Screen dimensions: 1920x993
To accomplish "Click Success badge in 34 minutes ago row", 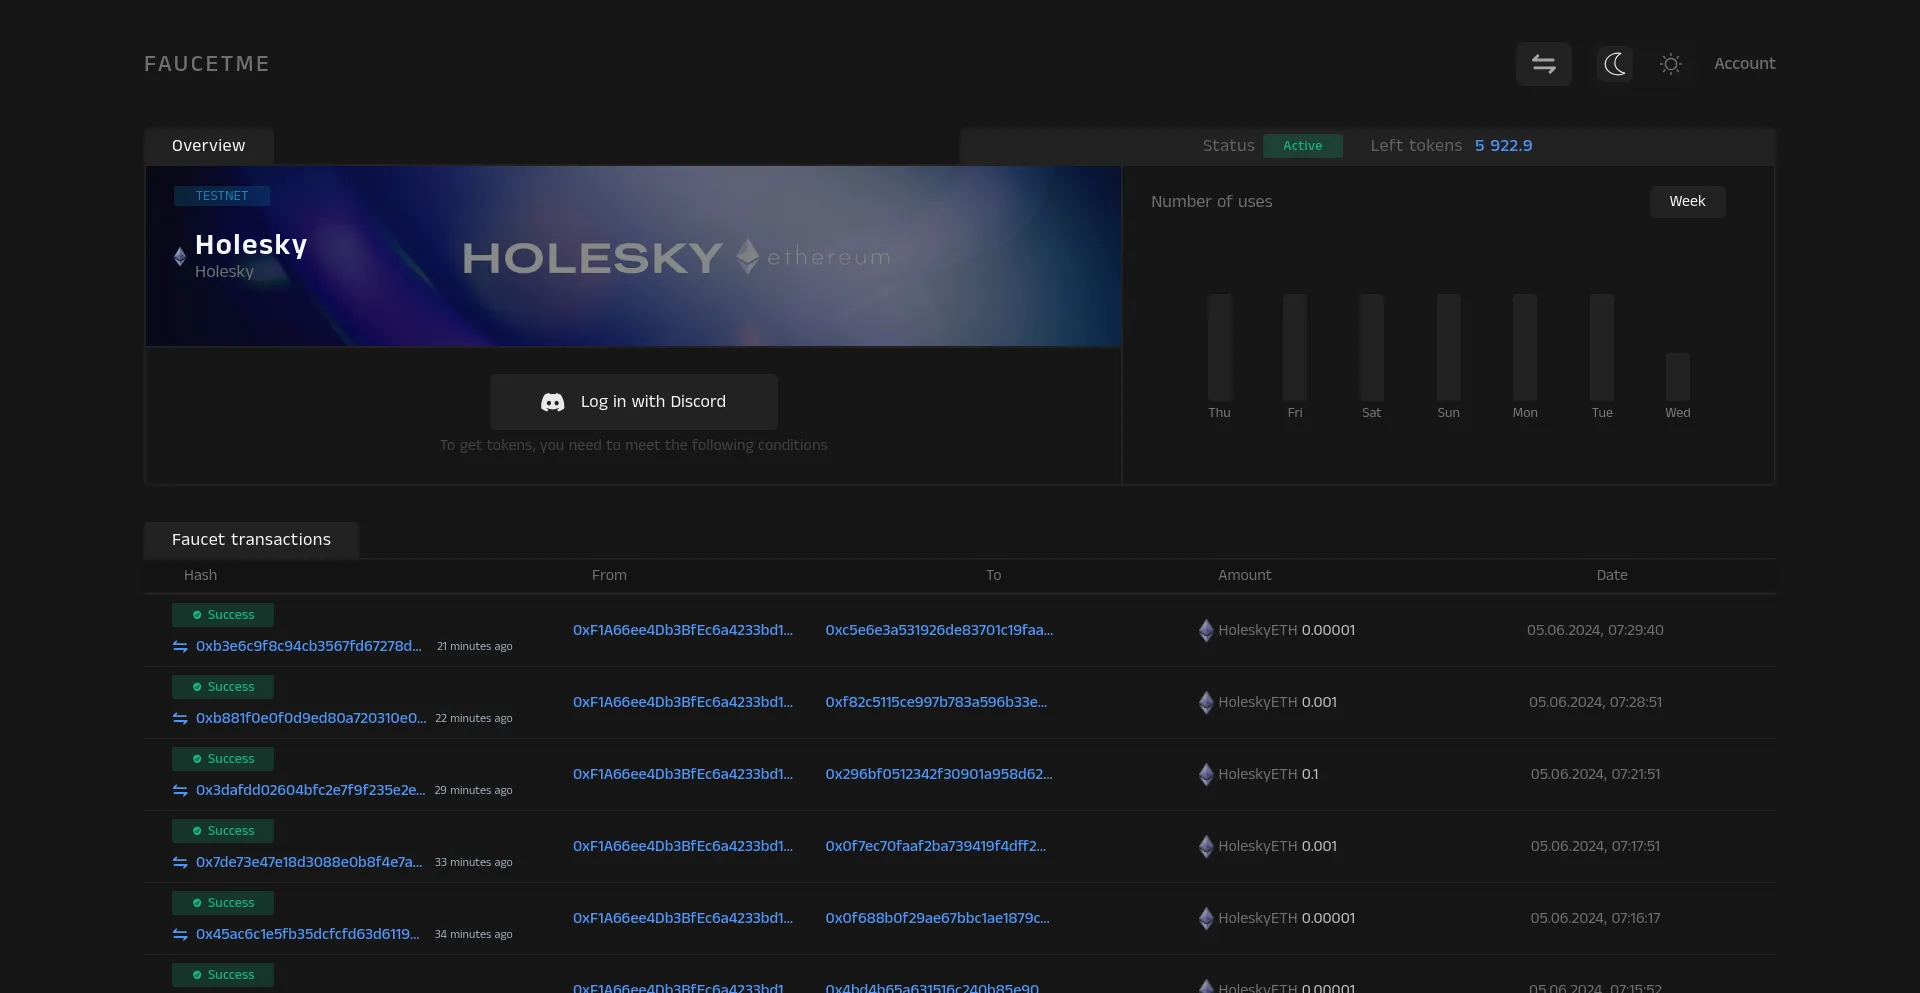I will tap(223, 903).
